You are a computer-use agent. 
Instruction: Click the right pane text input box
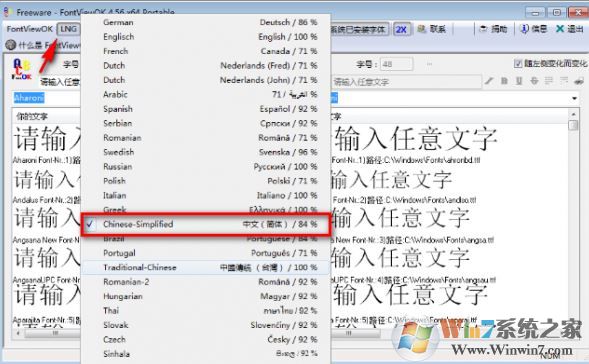tap(406, 82)
